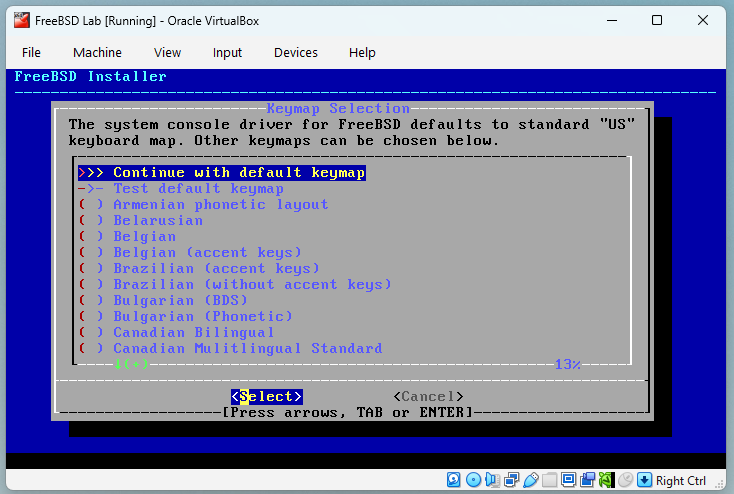Click the green down-arrow scroll indicator
Image resolution: width=734 pixels, height=494 pixels.
coord(131,364)
